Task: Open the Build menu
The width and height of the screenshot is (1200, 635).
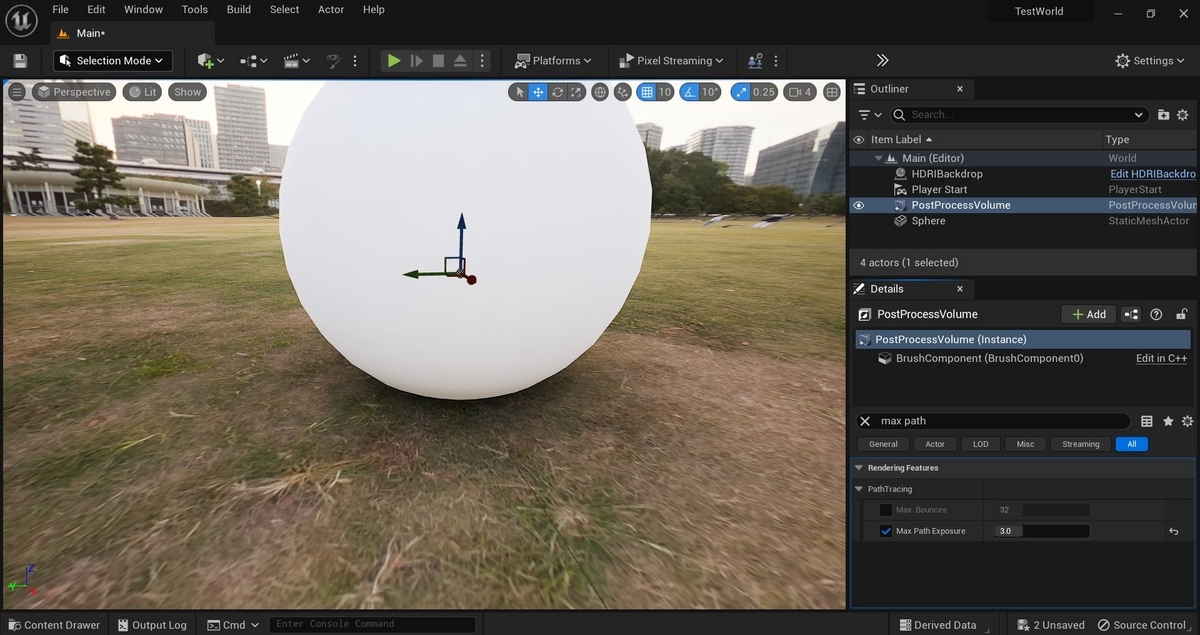Action: pyautogui.click(x=239, y=10)
